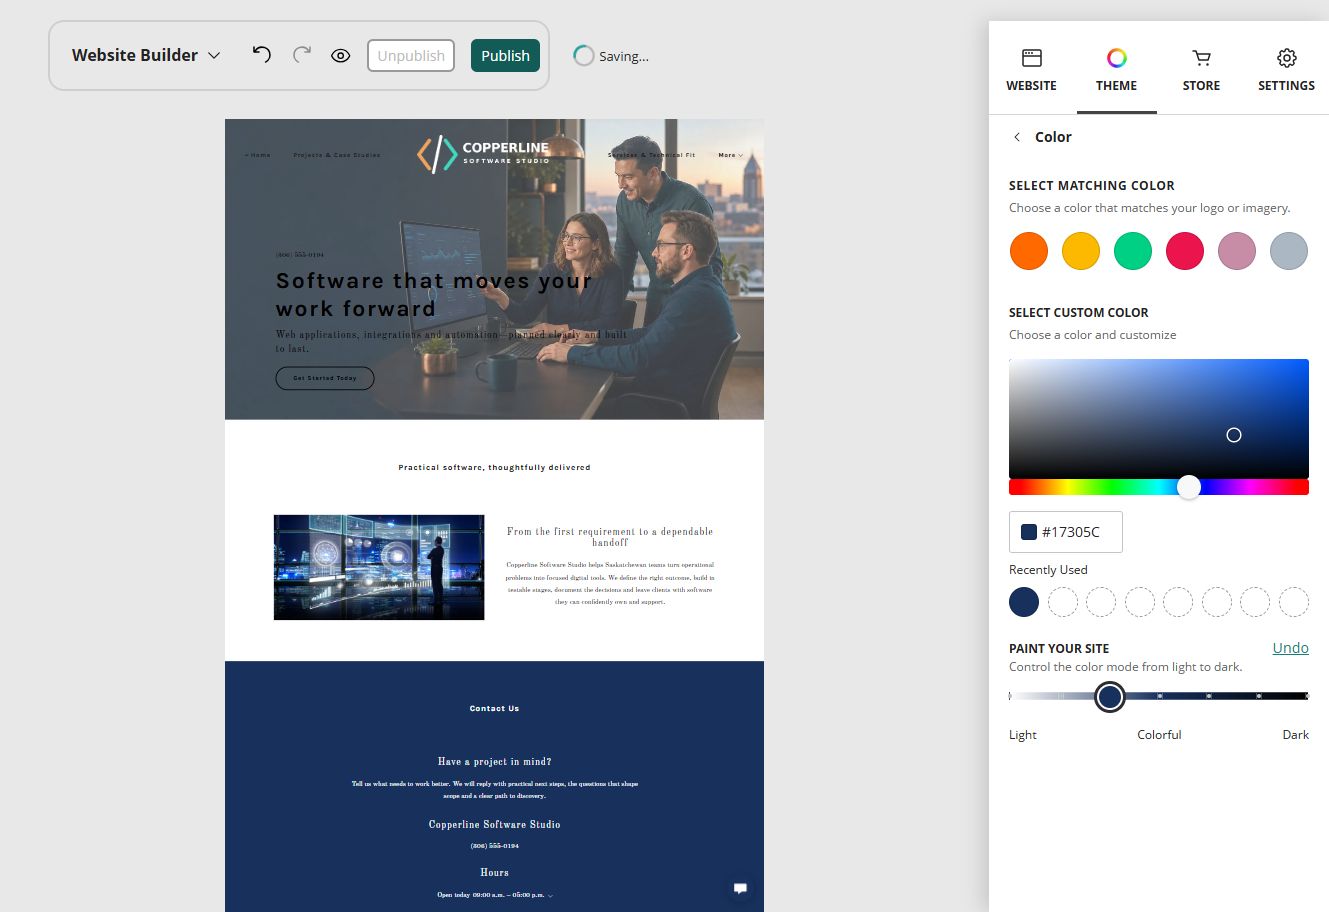The width and height of the screenshot is (1329, 912).
Task: Click the hero headline 'Software that moves your work forward'
Action: pos(434,295)
